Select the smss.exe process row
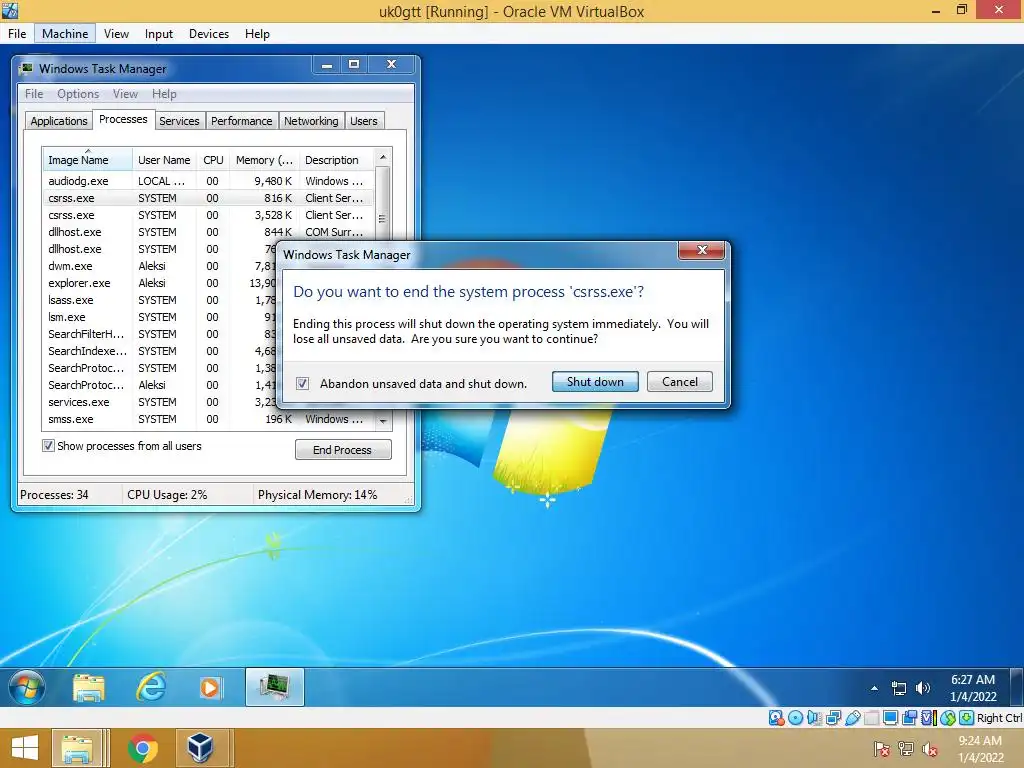The width and height of the screenshot is (1024, 768). click(209, 419)
